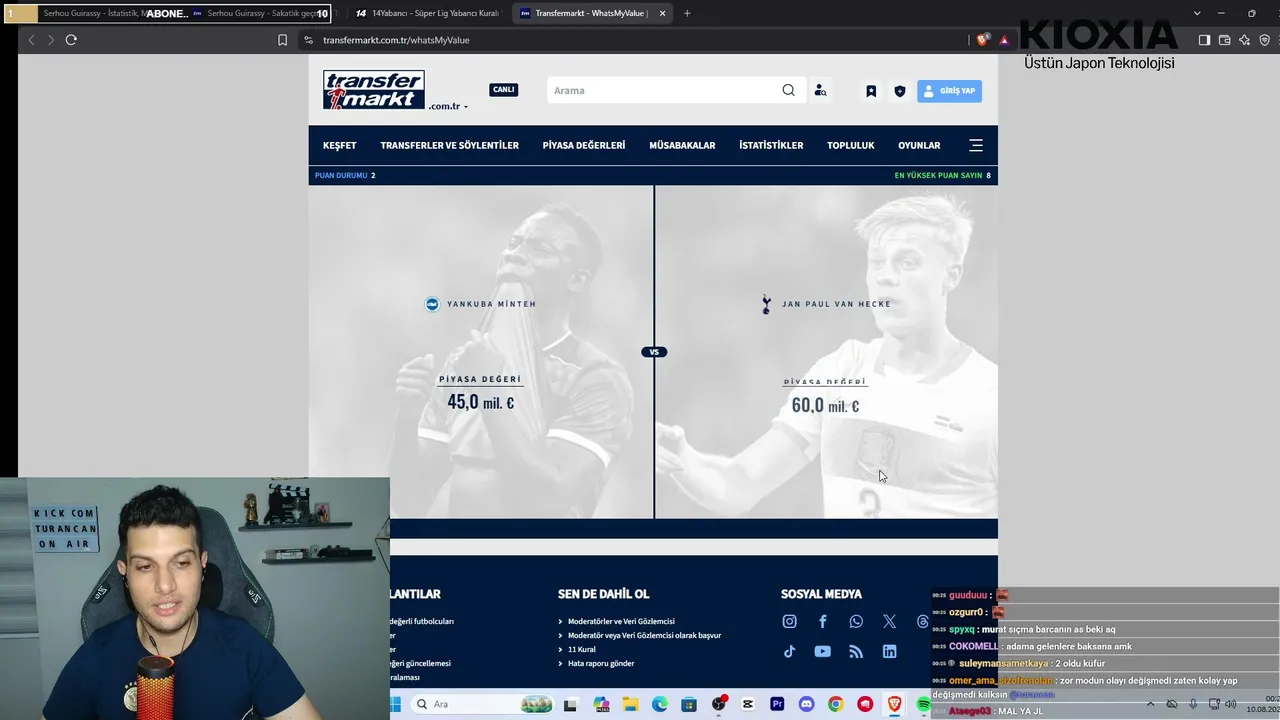Viewport: 1280px width, 720px height.
Task: Bookmark this page via address bar icon
Action: [282, 40]
